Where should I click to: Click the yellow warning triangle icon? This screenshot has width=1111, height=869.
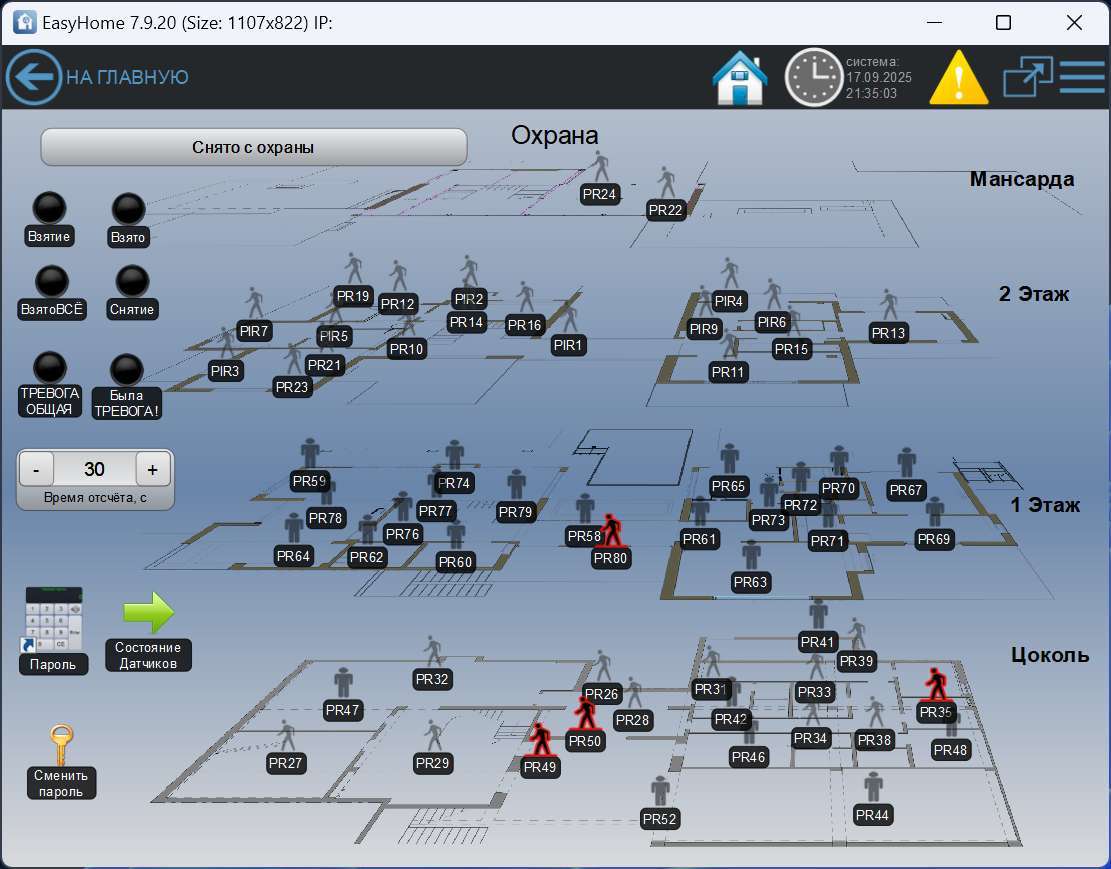[x=958, y=77]
